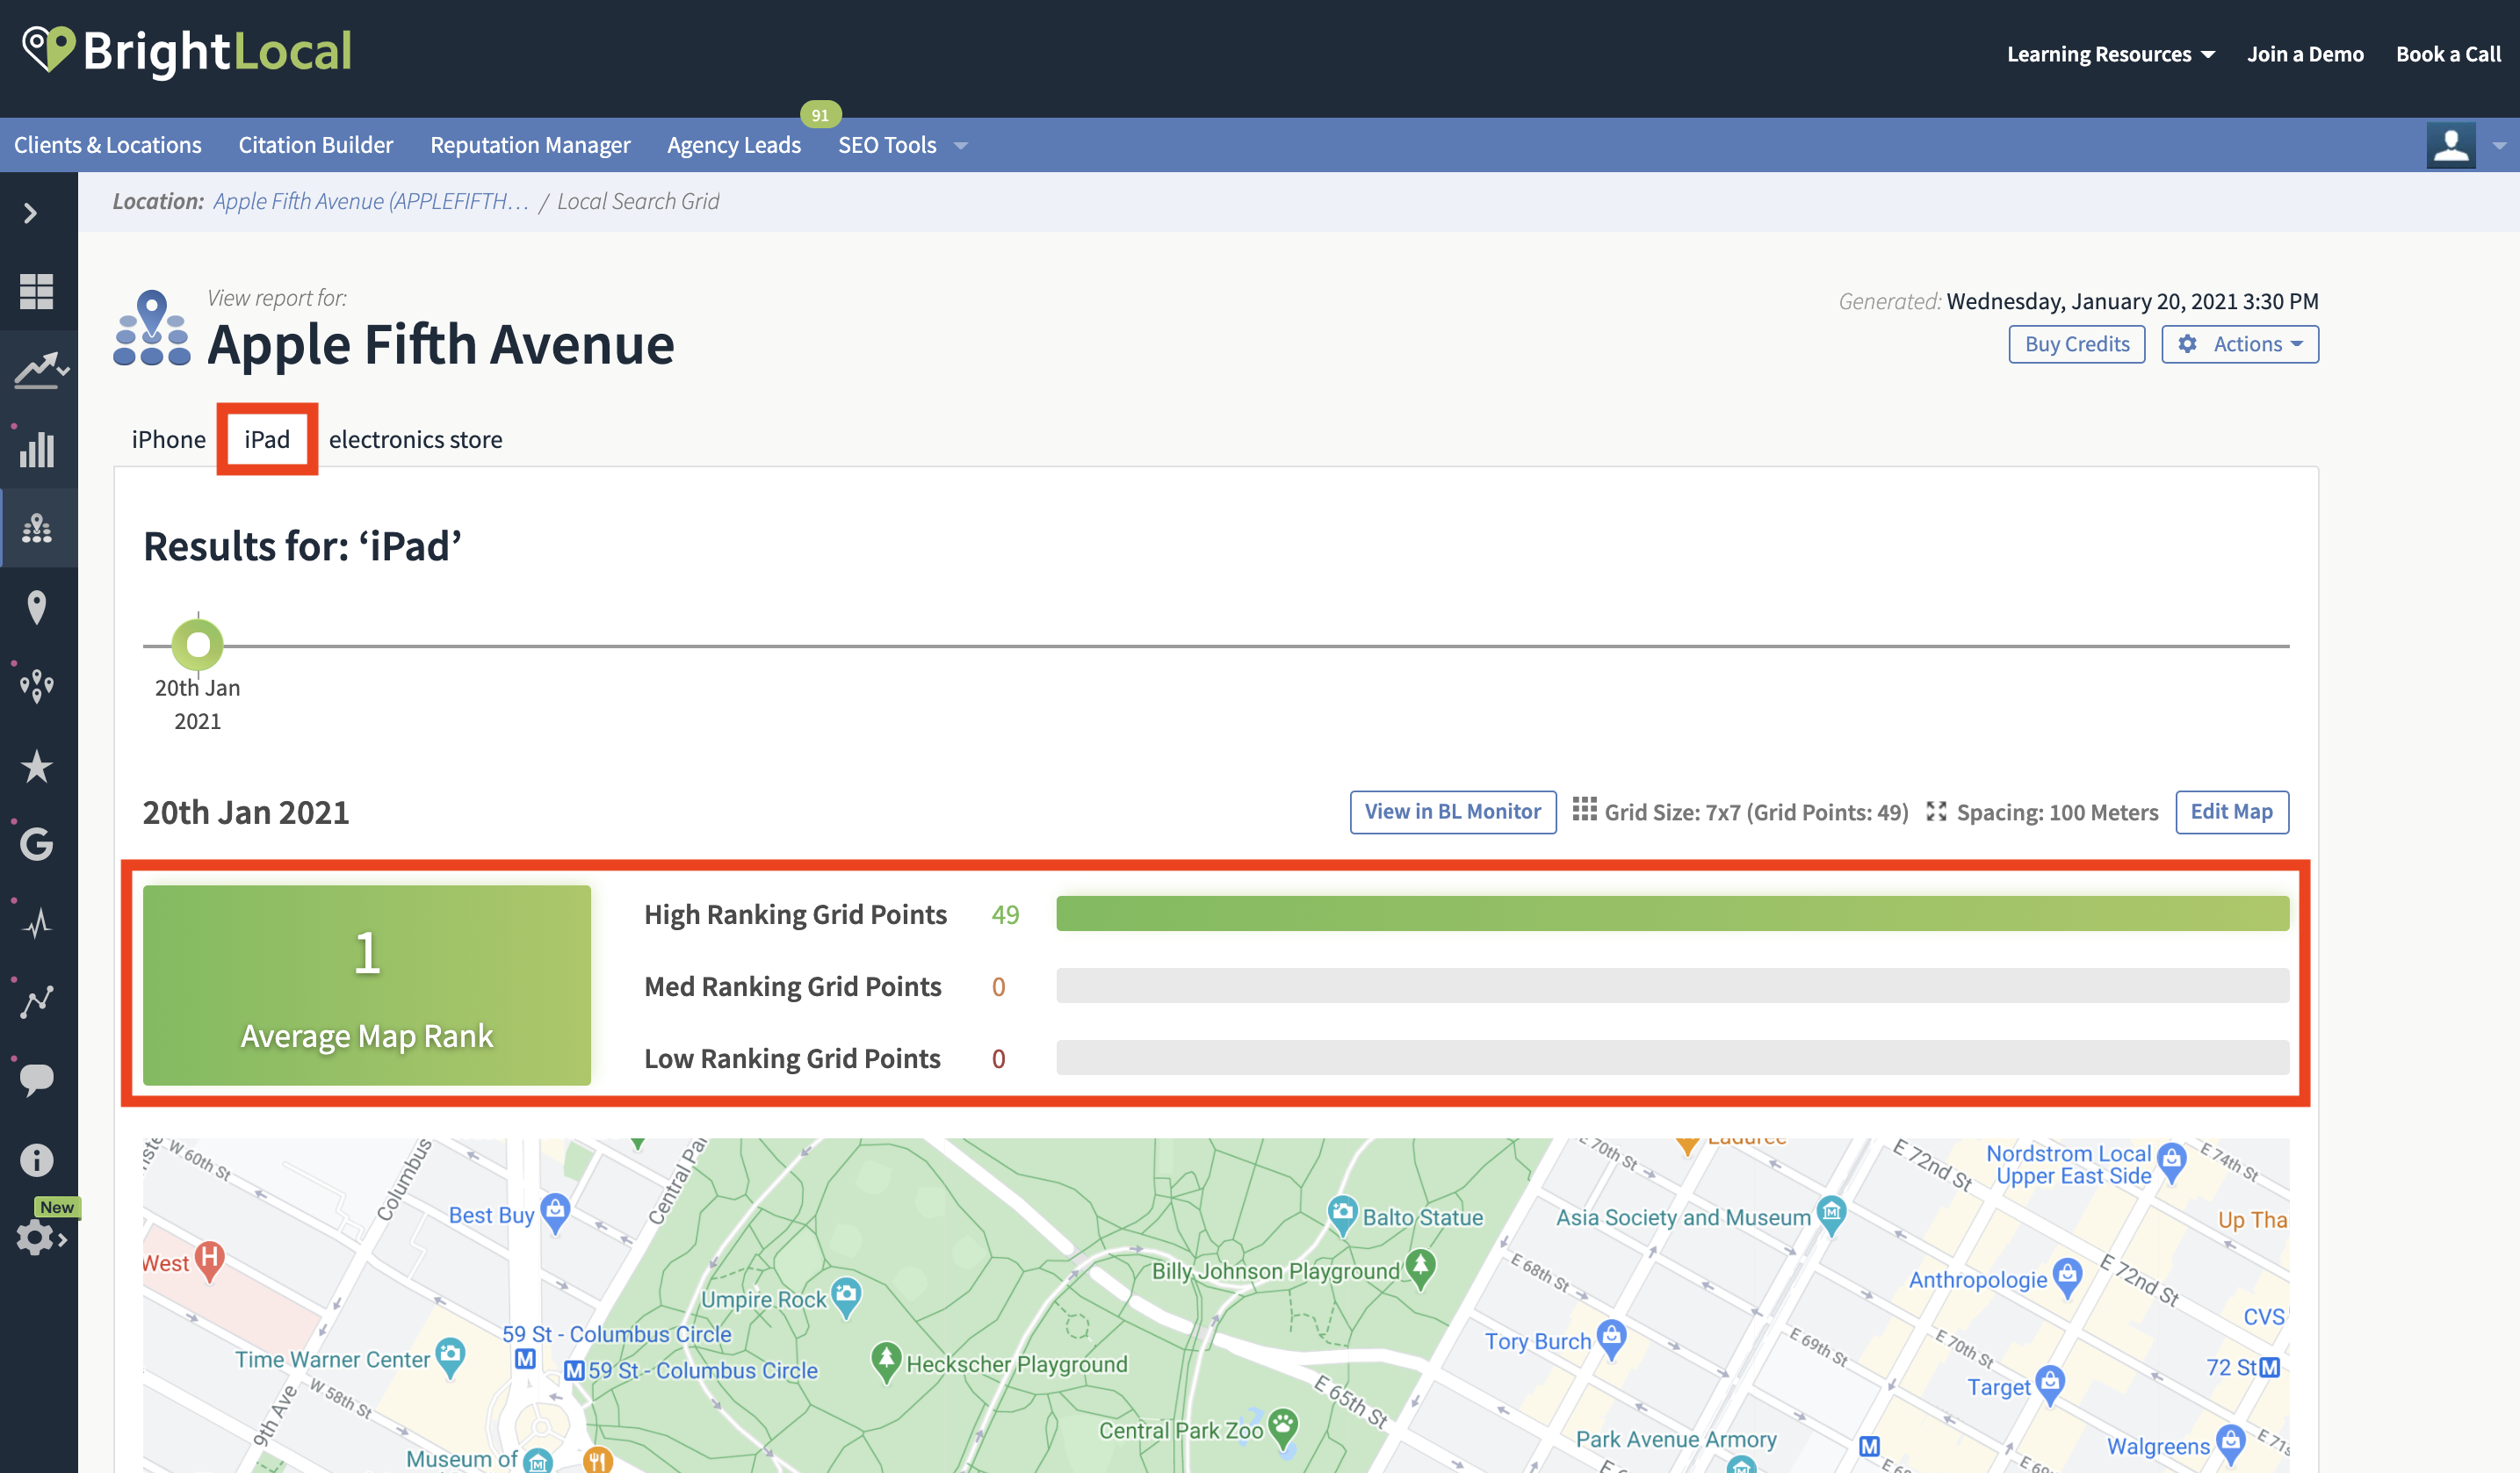Click Join a Demo link

[x=2305, y=54]
